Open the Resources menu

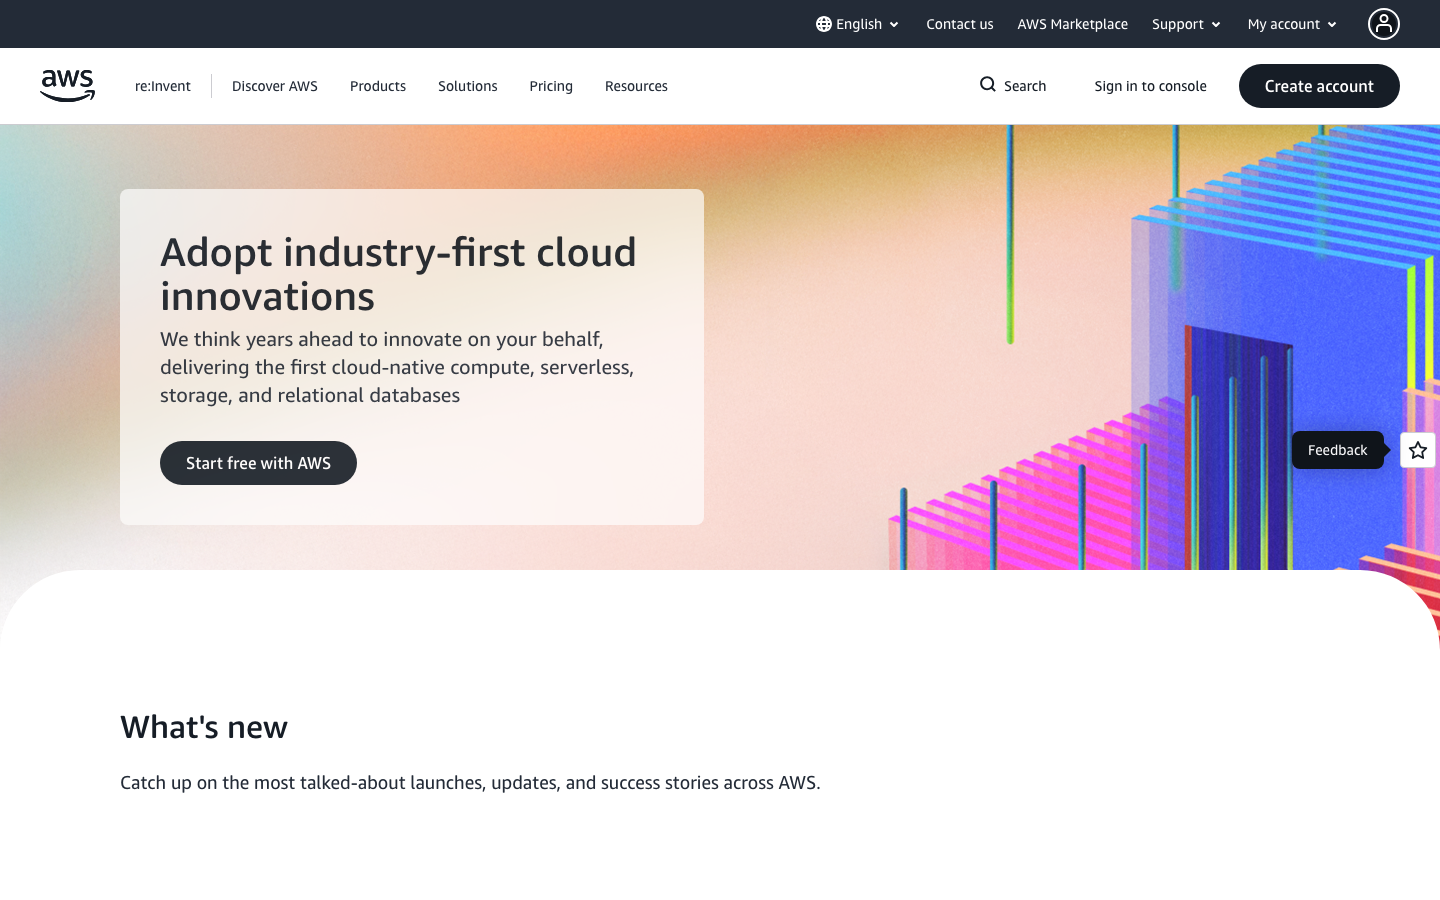point(636,86)
